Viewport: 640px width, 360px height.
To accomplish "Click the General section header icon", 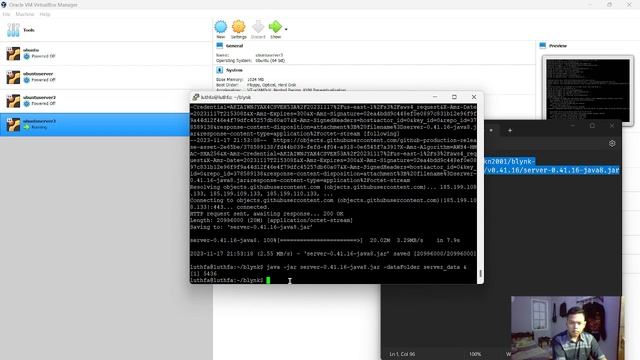I will (x=220, y=46).
